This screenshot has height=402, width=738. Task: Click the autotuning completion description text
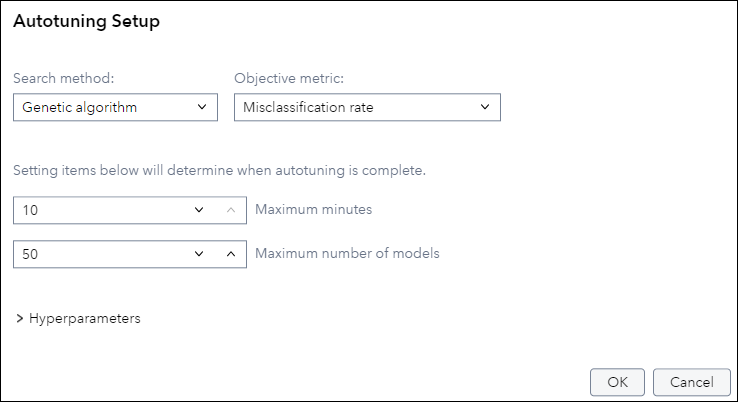220,170
